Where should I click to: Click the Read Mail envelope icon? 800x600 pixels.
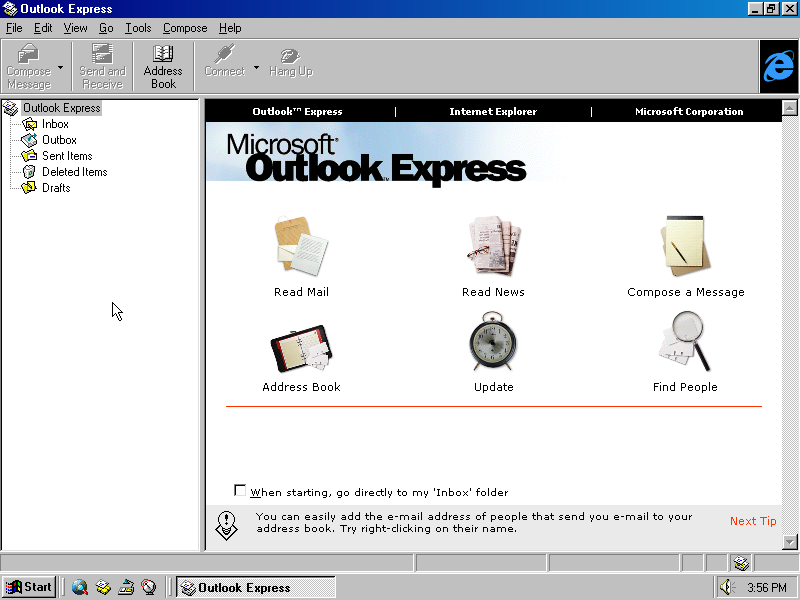coord(301,246)
